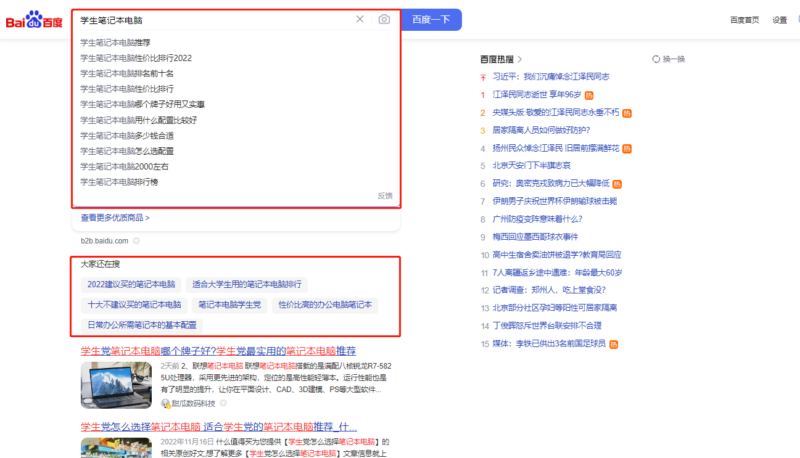Click the verification badge beside b2b.baidu.com

click(136, 241)
